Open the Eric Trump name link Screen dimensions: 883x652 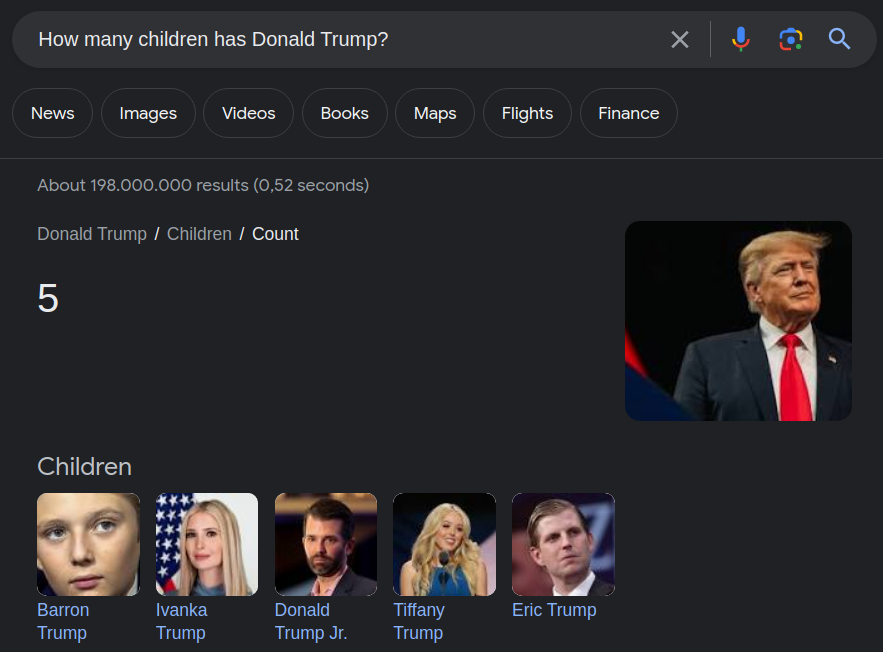554,610
